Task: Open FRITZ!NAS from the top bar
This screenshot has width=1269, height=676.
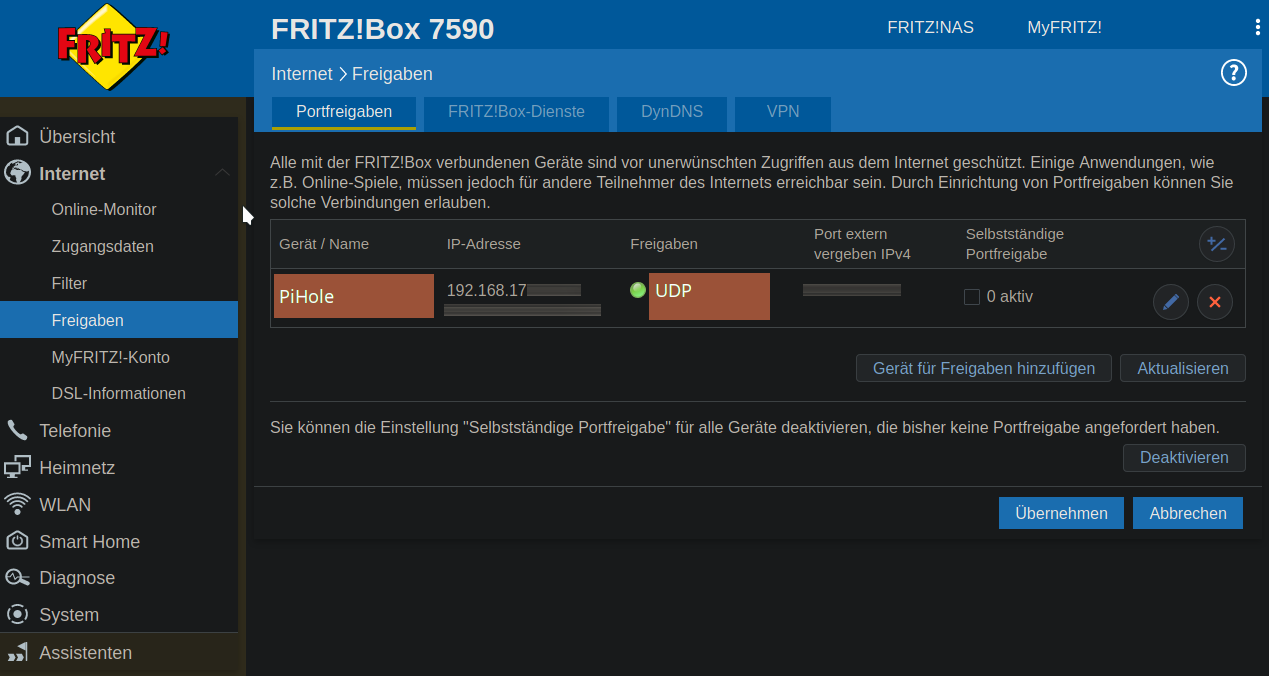Action: [930, 27]
